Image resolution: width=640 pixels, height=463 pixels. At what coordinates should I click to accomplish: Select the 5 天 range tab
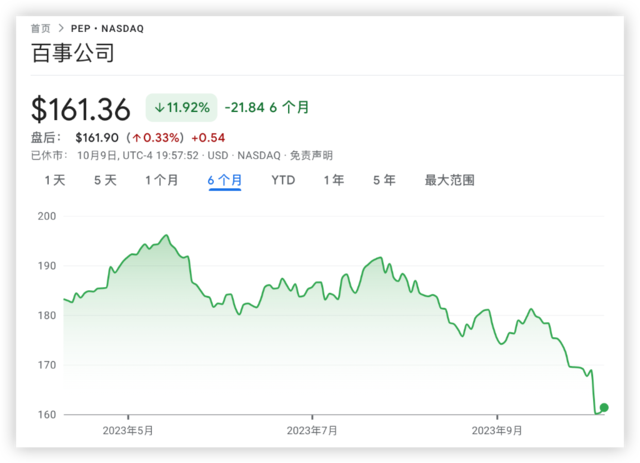coord(105,180)
